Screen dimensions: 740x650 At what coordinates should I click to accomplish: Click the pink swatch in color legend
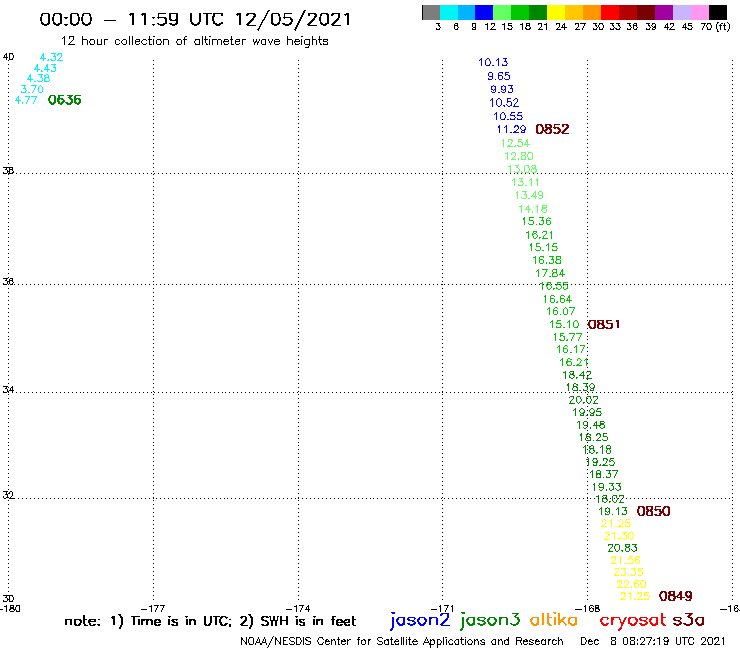pyautogui.click(x=699, y=12)
